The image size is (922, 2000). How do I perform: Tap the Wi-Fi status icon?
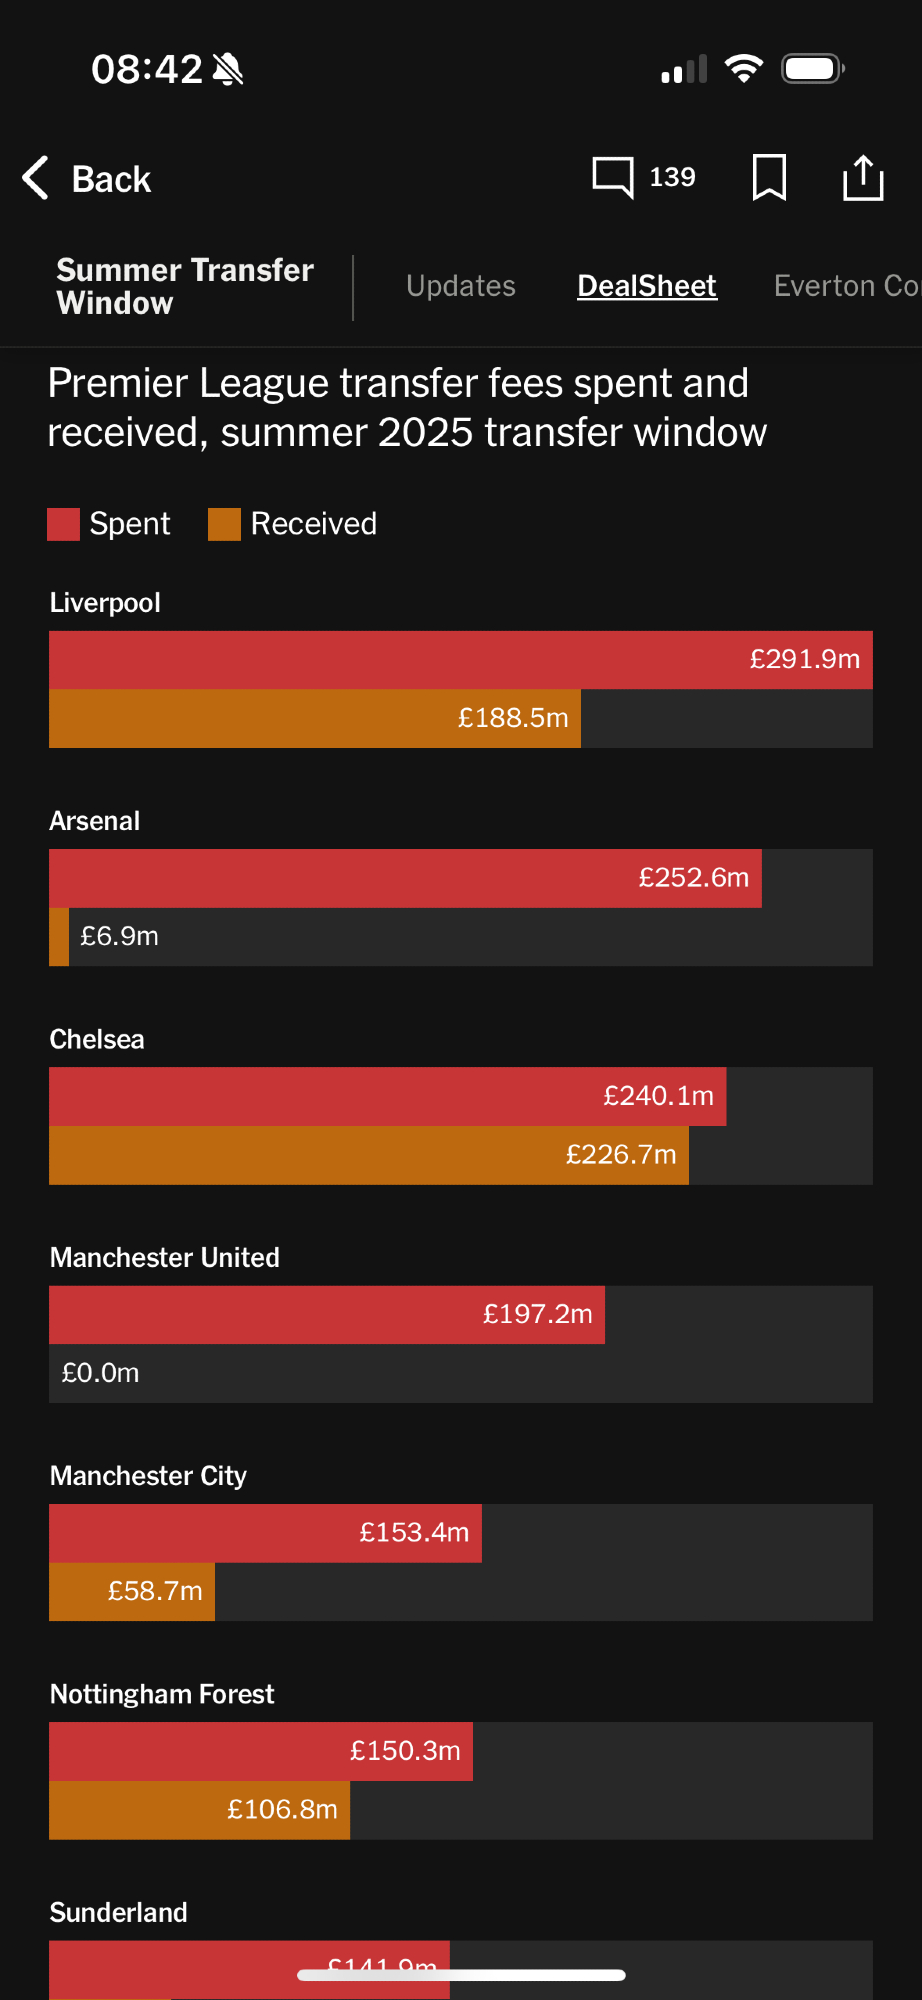point(743,69)
